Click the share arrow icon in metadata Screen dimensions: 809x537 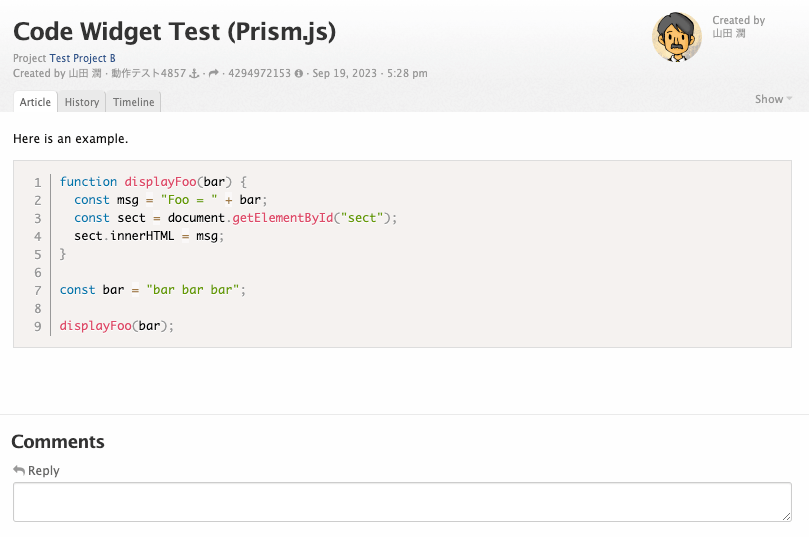[213, 74]
